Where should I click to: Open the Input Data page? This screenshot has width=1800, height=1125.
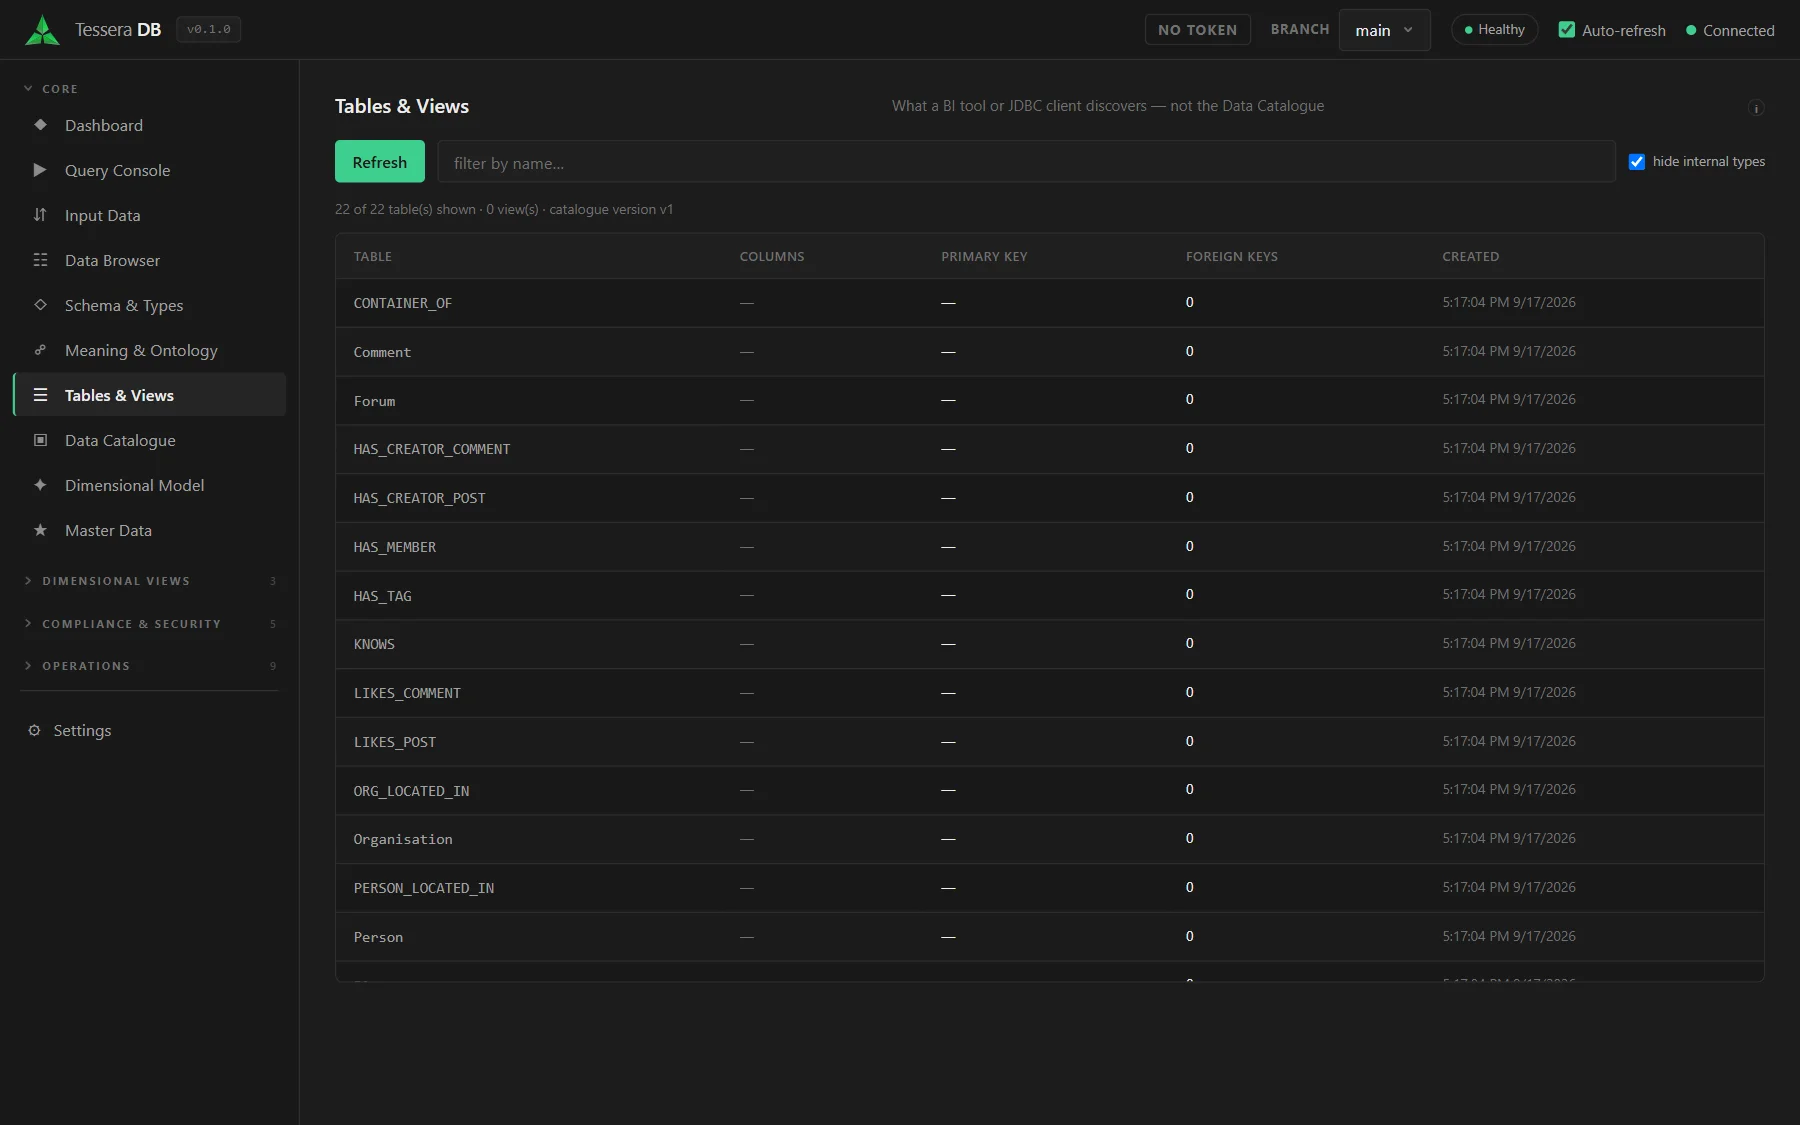pyautogui.click(x=150, y=215)
